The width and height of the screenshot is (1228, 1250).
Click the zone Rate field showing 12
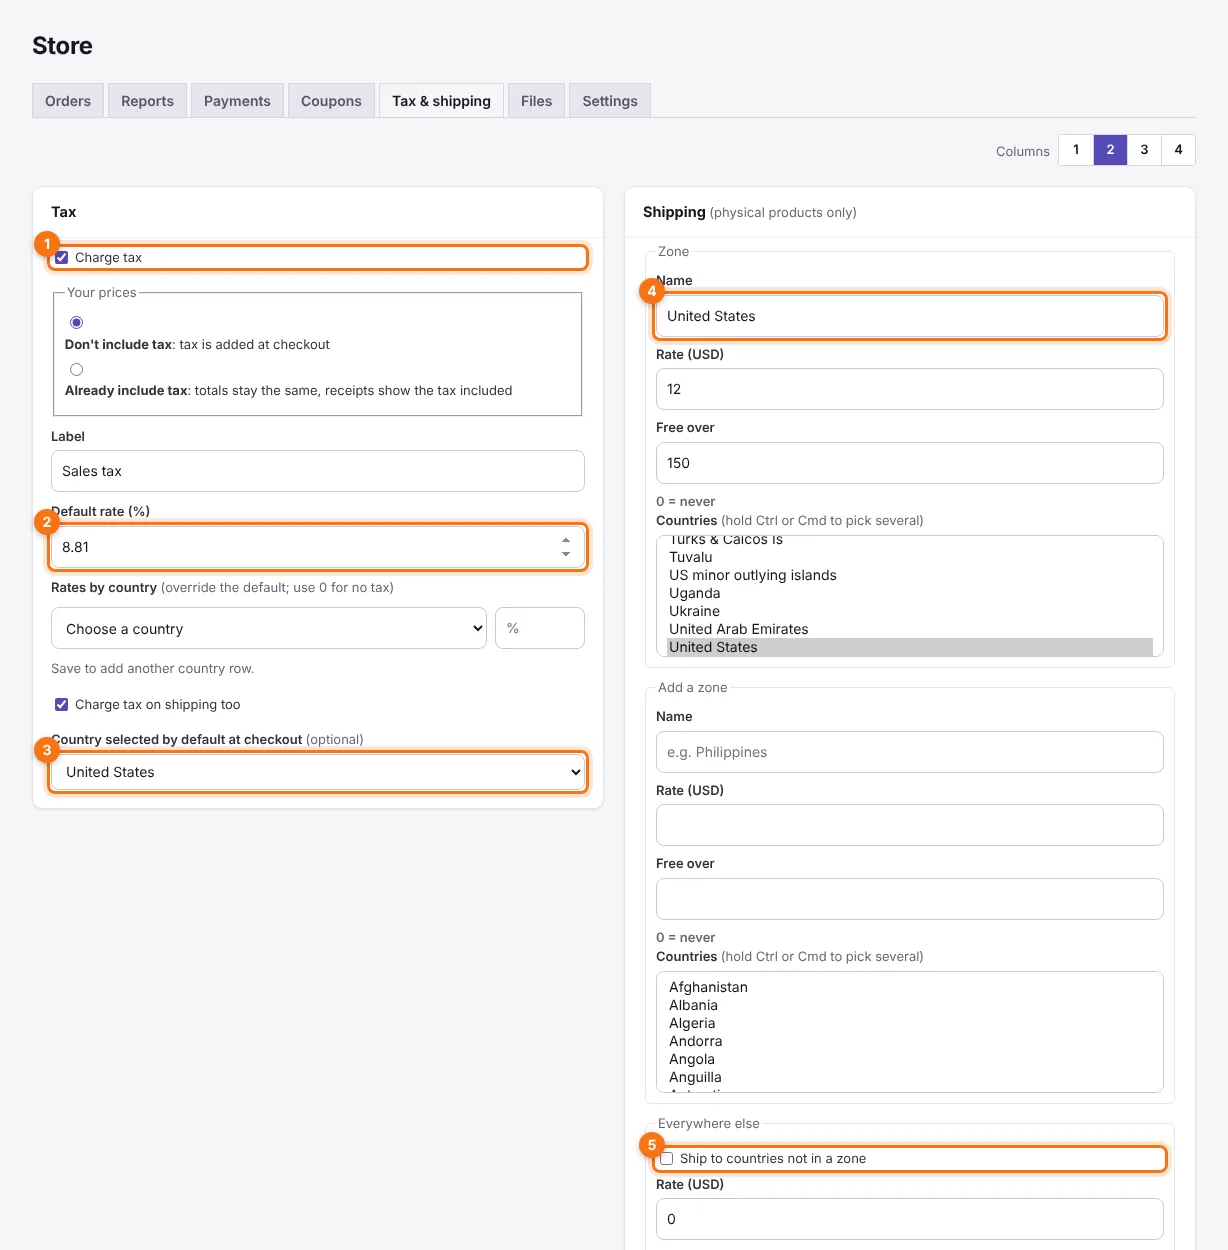910,389
